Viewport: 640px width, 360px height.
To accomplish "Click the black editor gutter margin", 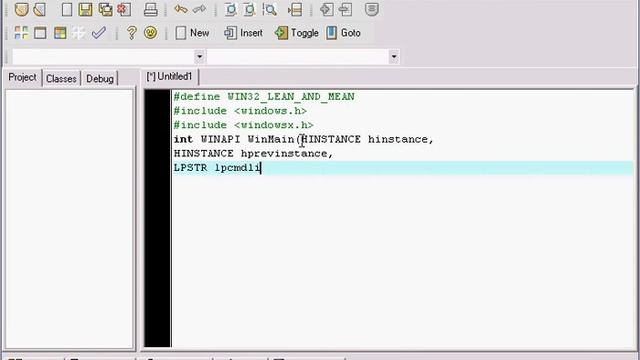I will coord(158,218).
